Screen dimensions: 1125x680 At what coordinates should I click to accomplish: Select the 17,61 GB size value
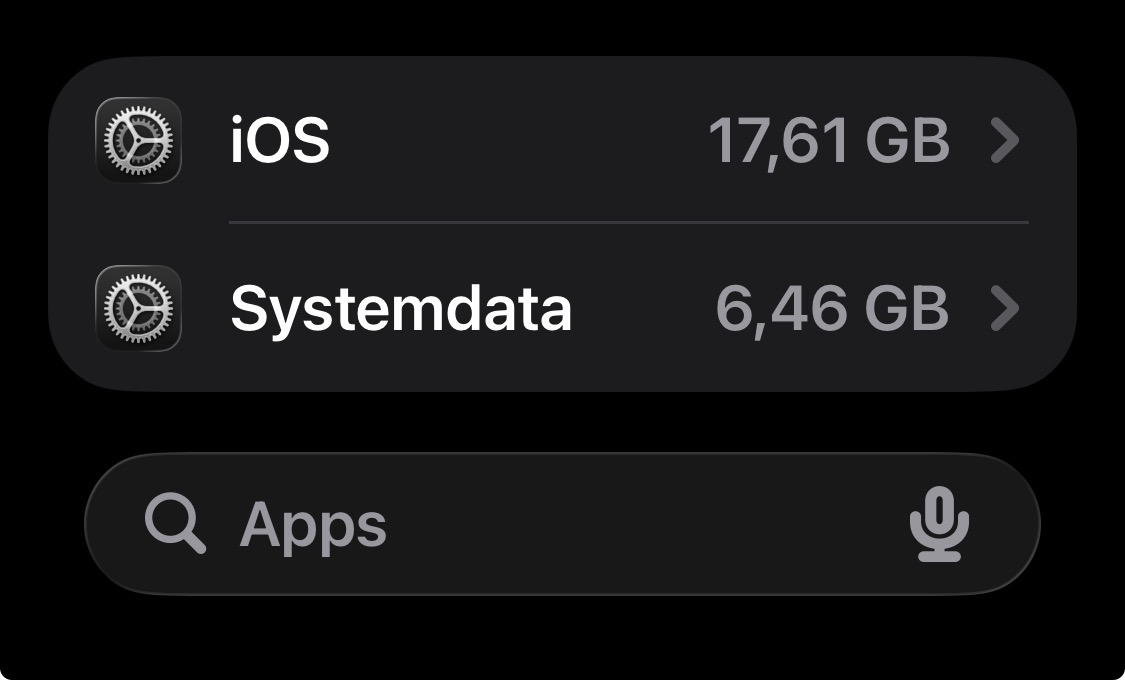point(829,141)
